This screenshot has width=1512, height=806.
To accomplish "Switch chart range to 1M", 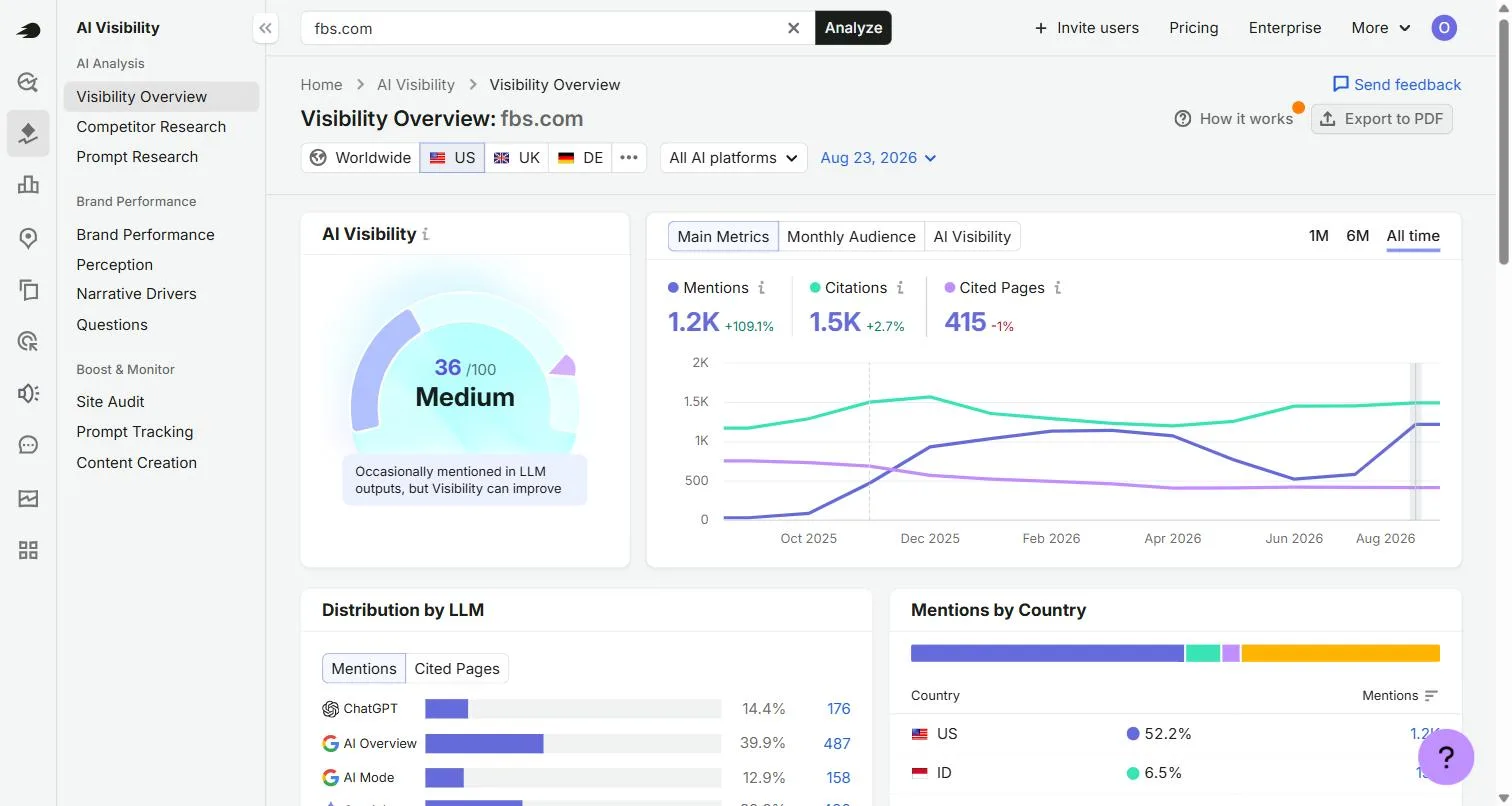I will point(1318,236).
